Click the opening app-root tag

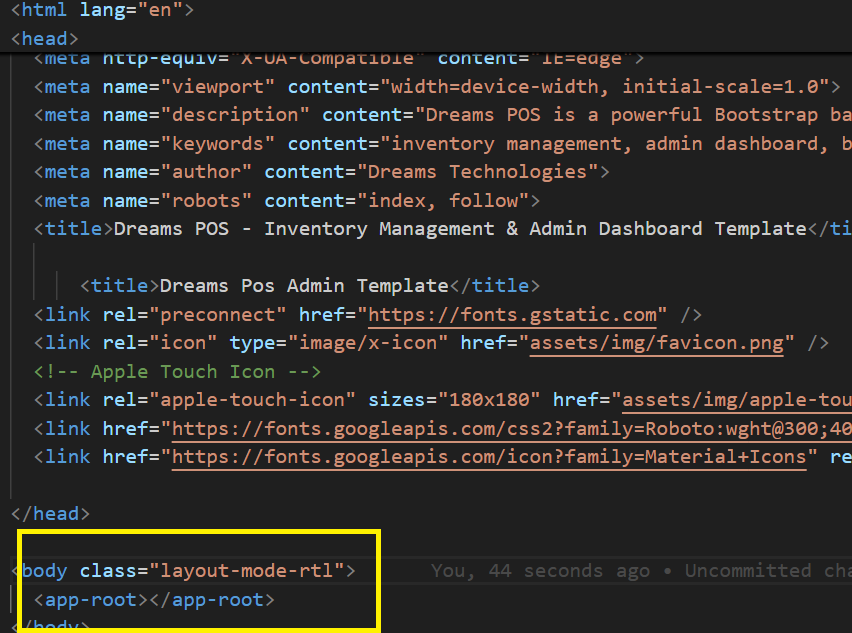point(91,600)
